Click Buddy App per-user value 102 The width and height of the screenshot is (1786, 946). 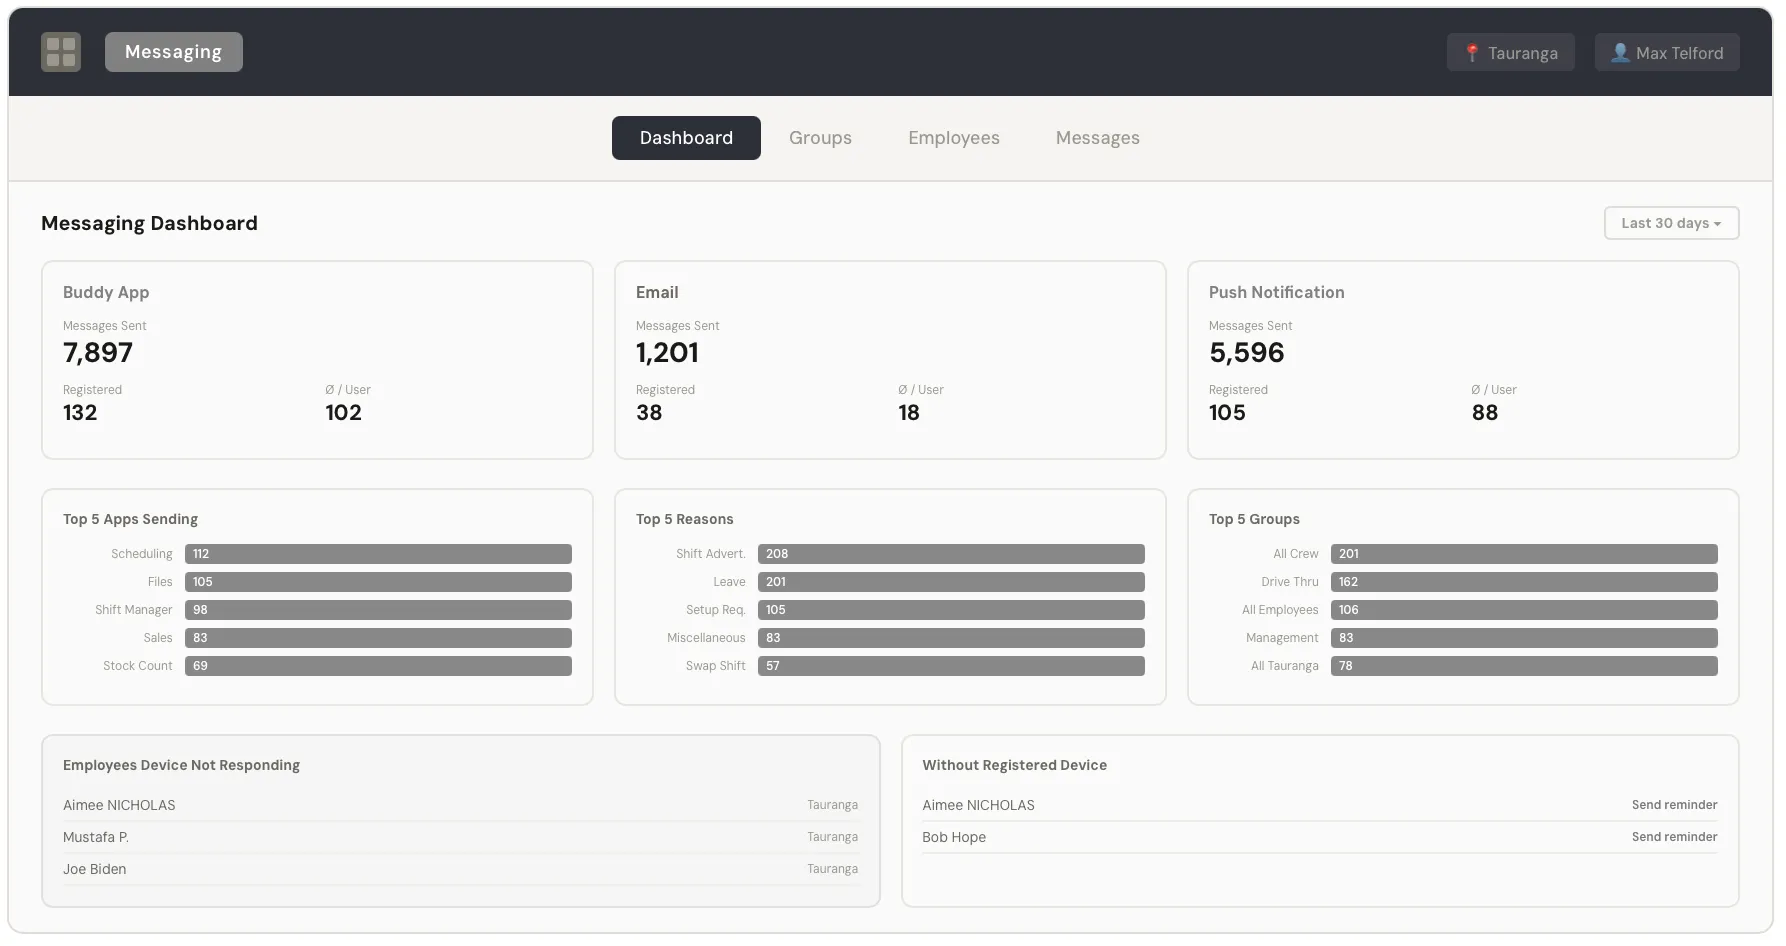[343, 413]
